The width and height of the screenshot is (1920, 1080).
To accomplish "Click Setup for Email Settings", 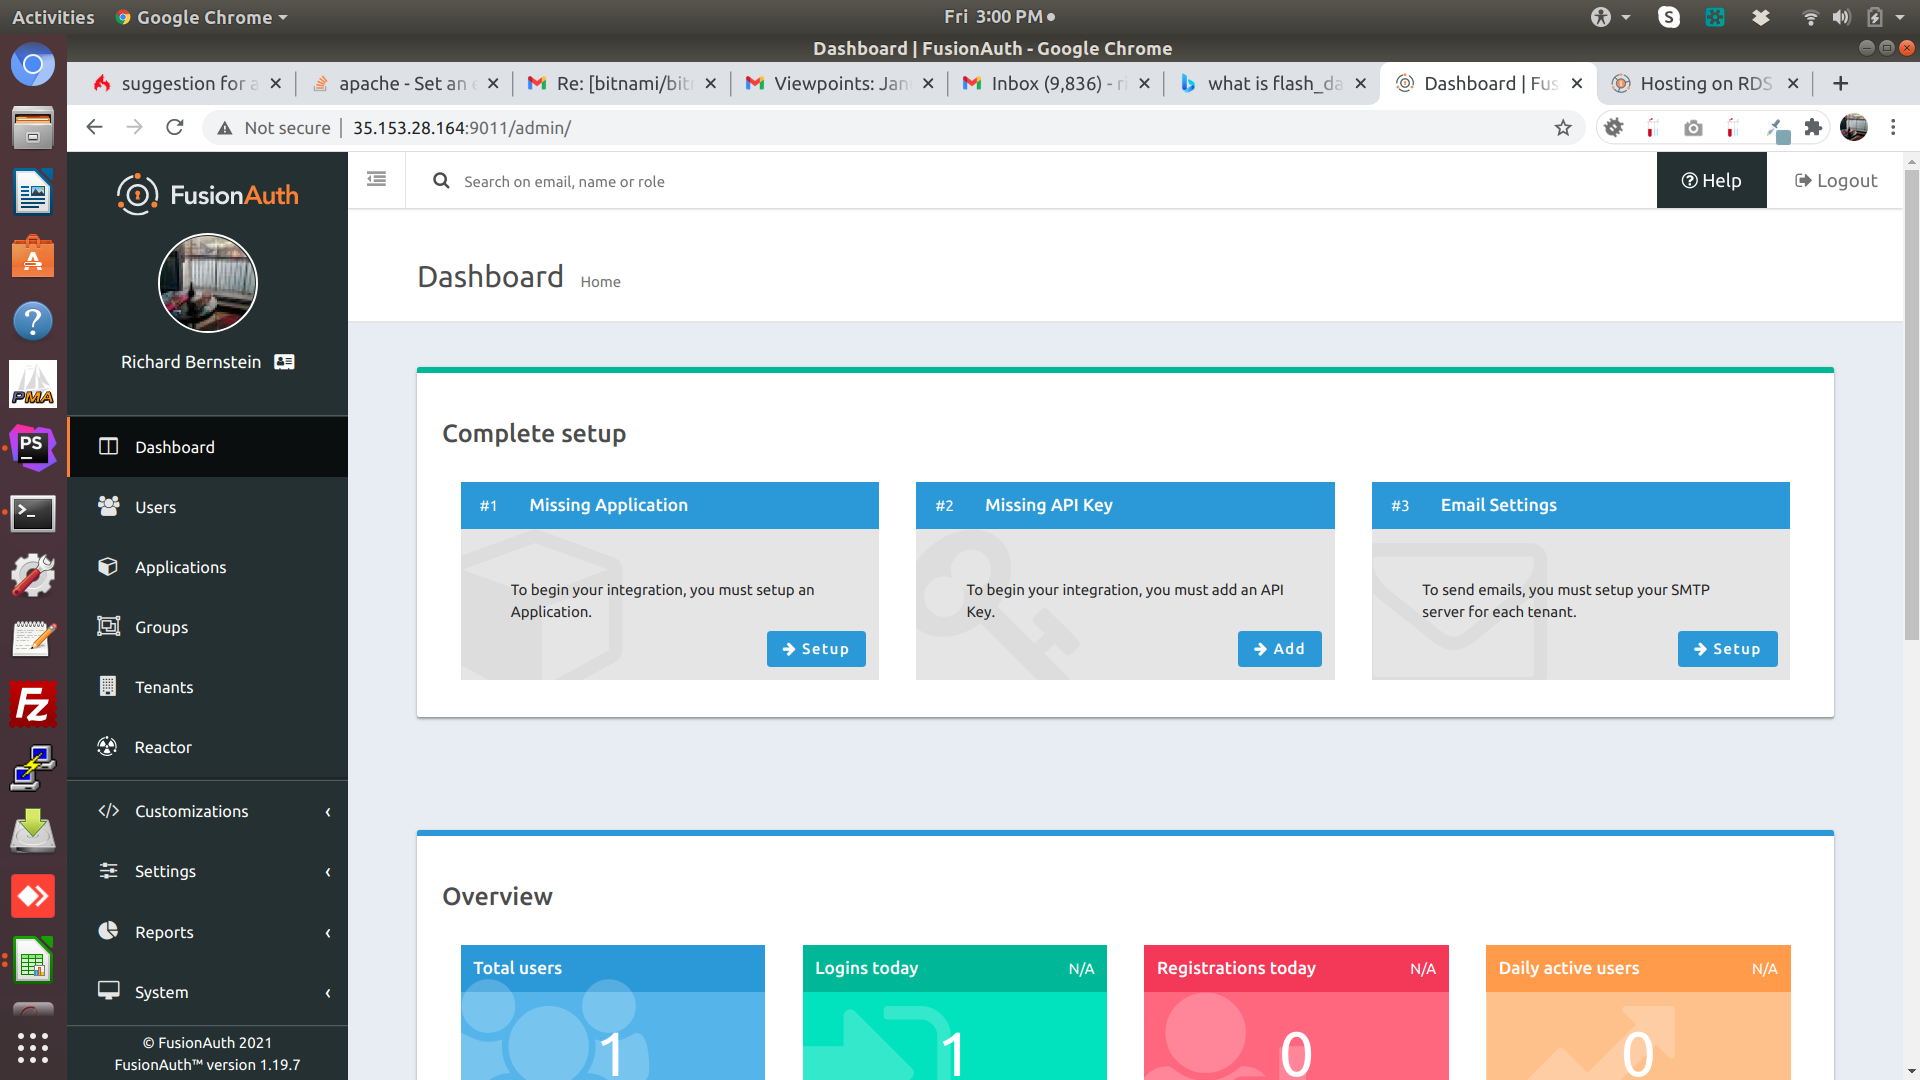I will pyautogui.click(x=1727, y=649).
